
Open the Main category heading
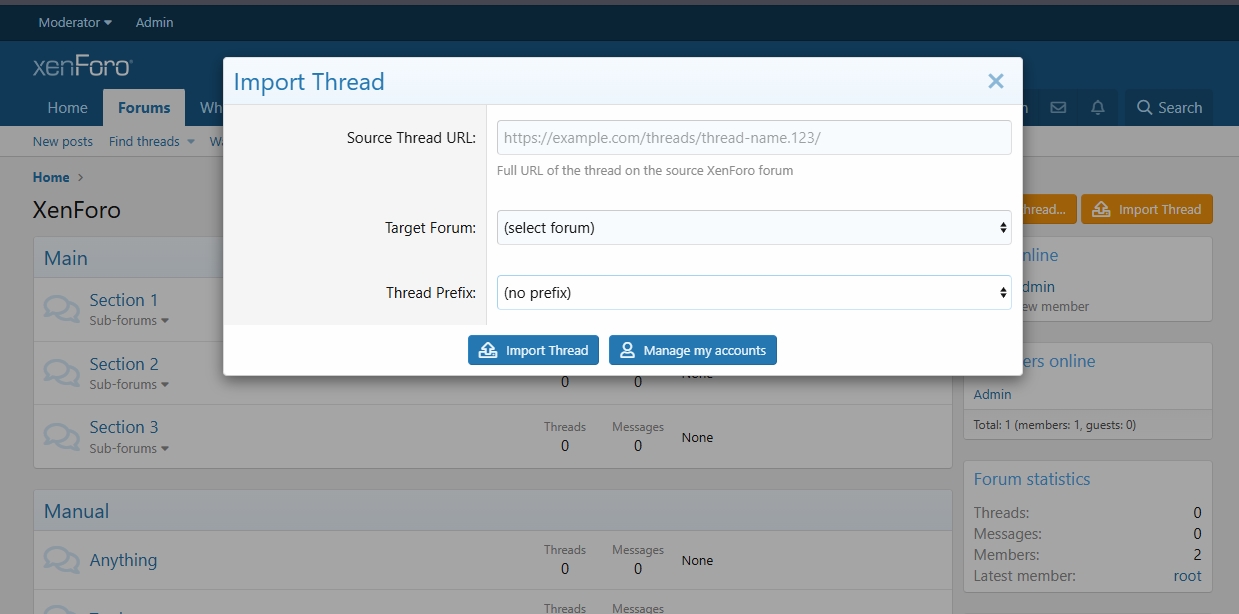(66, 258)
